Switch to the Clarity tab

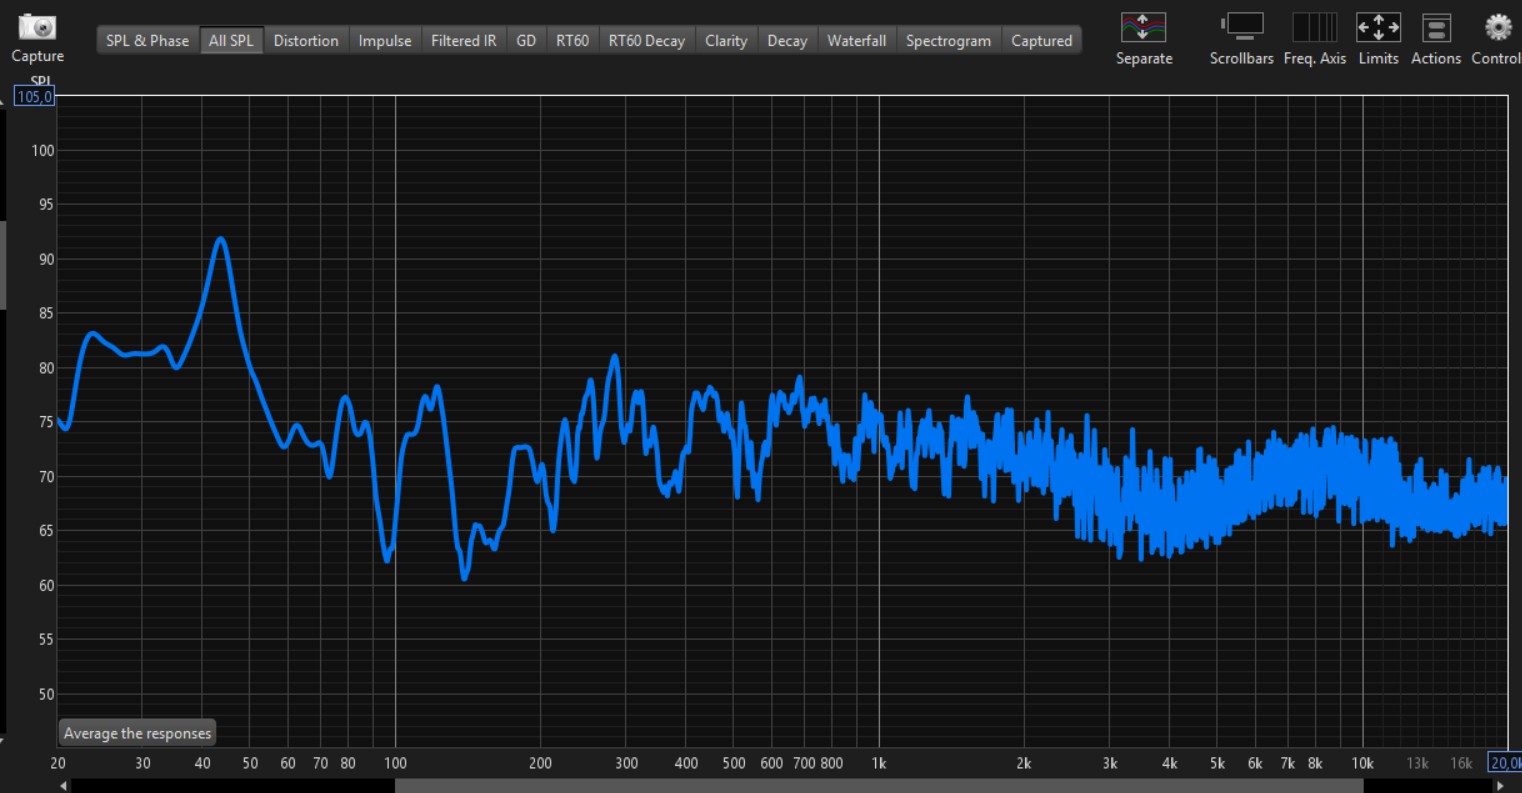[725, 41]
